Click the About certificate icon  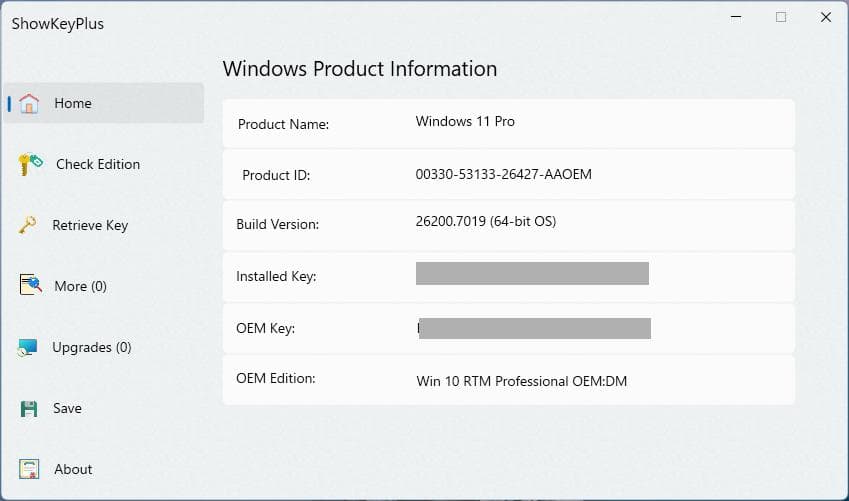[29, 469]
